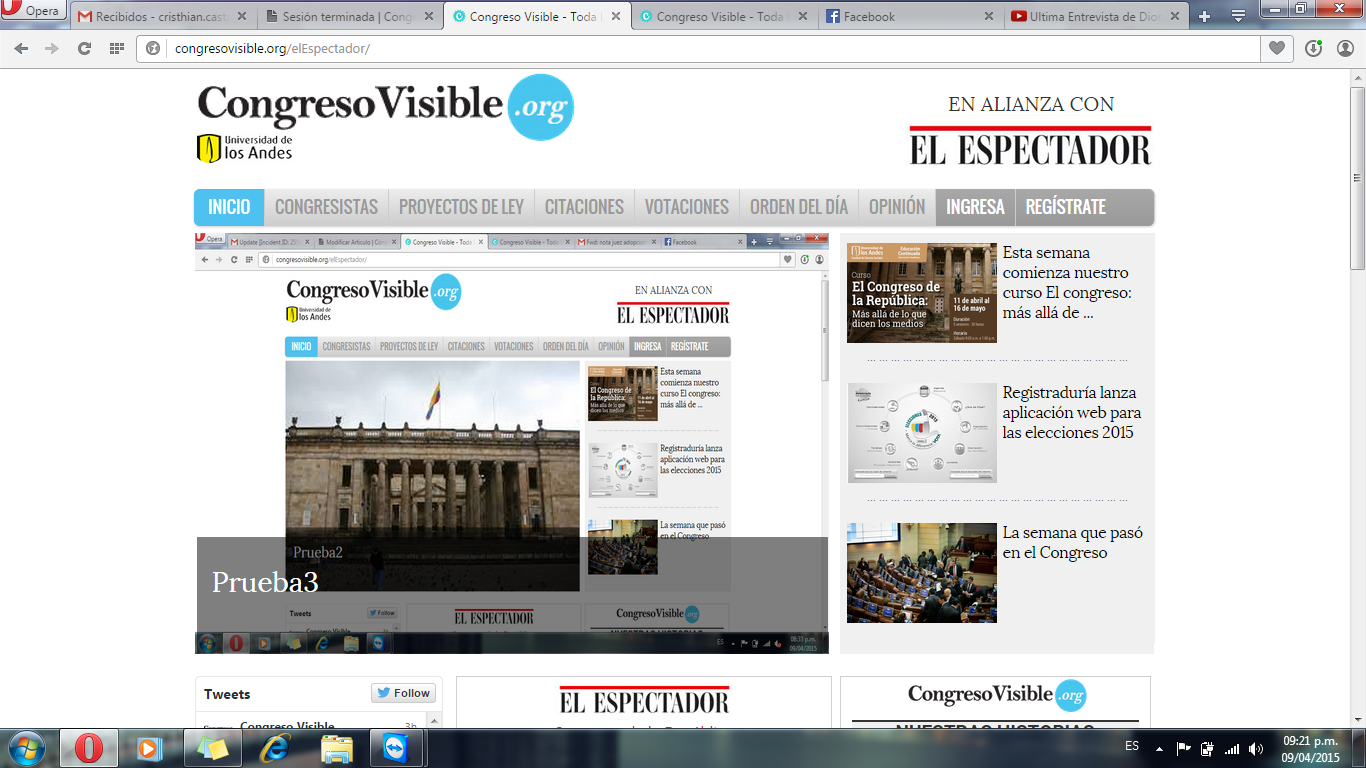This screenshot has height=768, width=1366.
Task: Click the power battery tray icon
Action: click(x=1207, y=748)
